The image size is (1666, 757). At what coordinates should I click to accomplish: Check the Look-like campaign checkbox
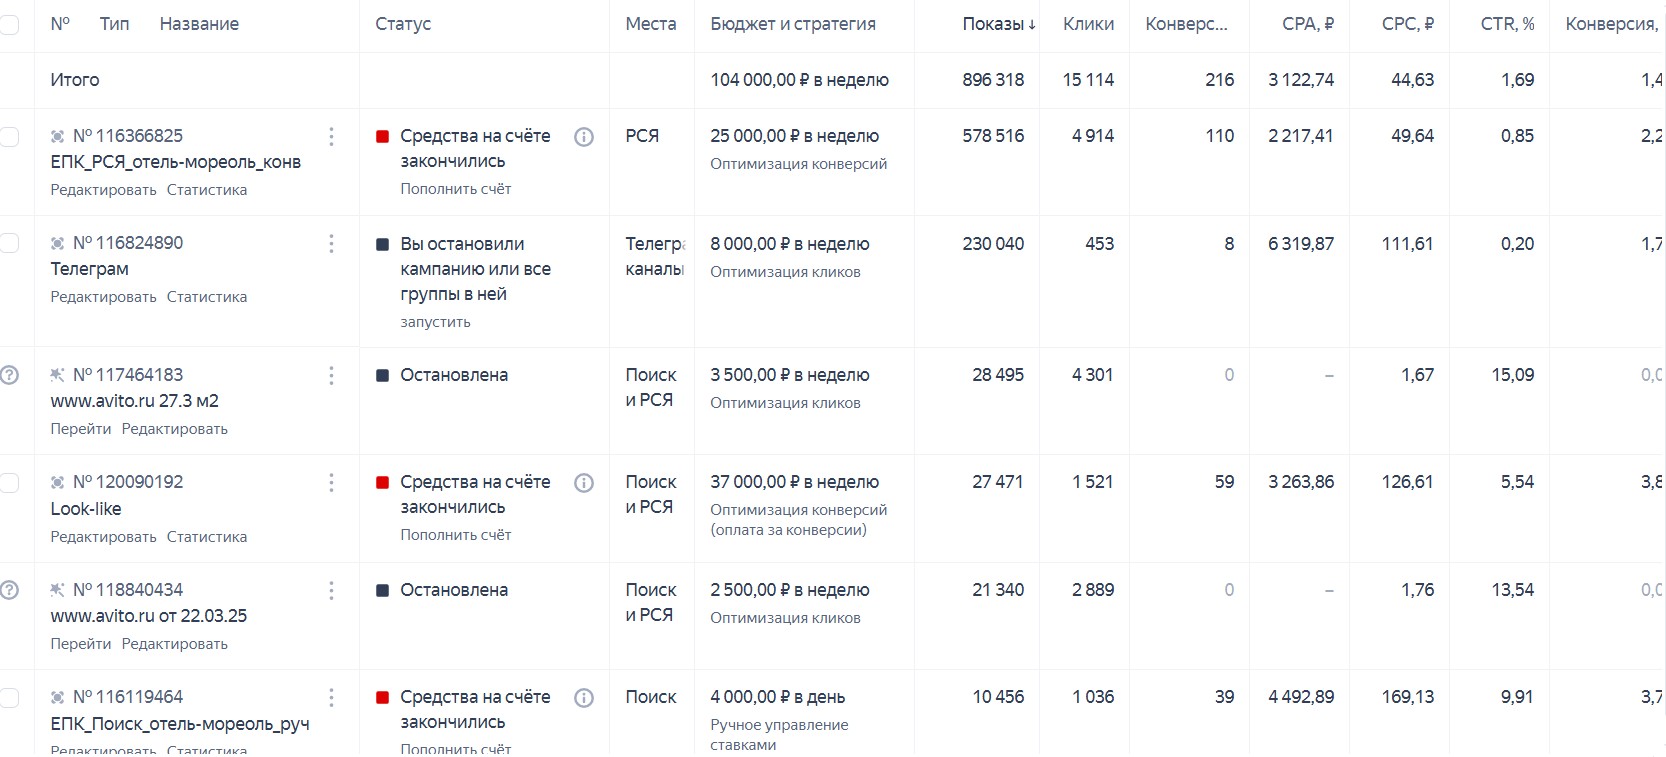click(9, 483)
